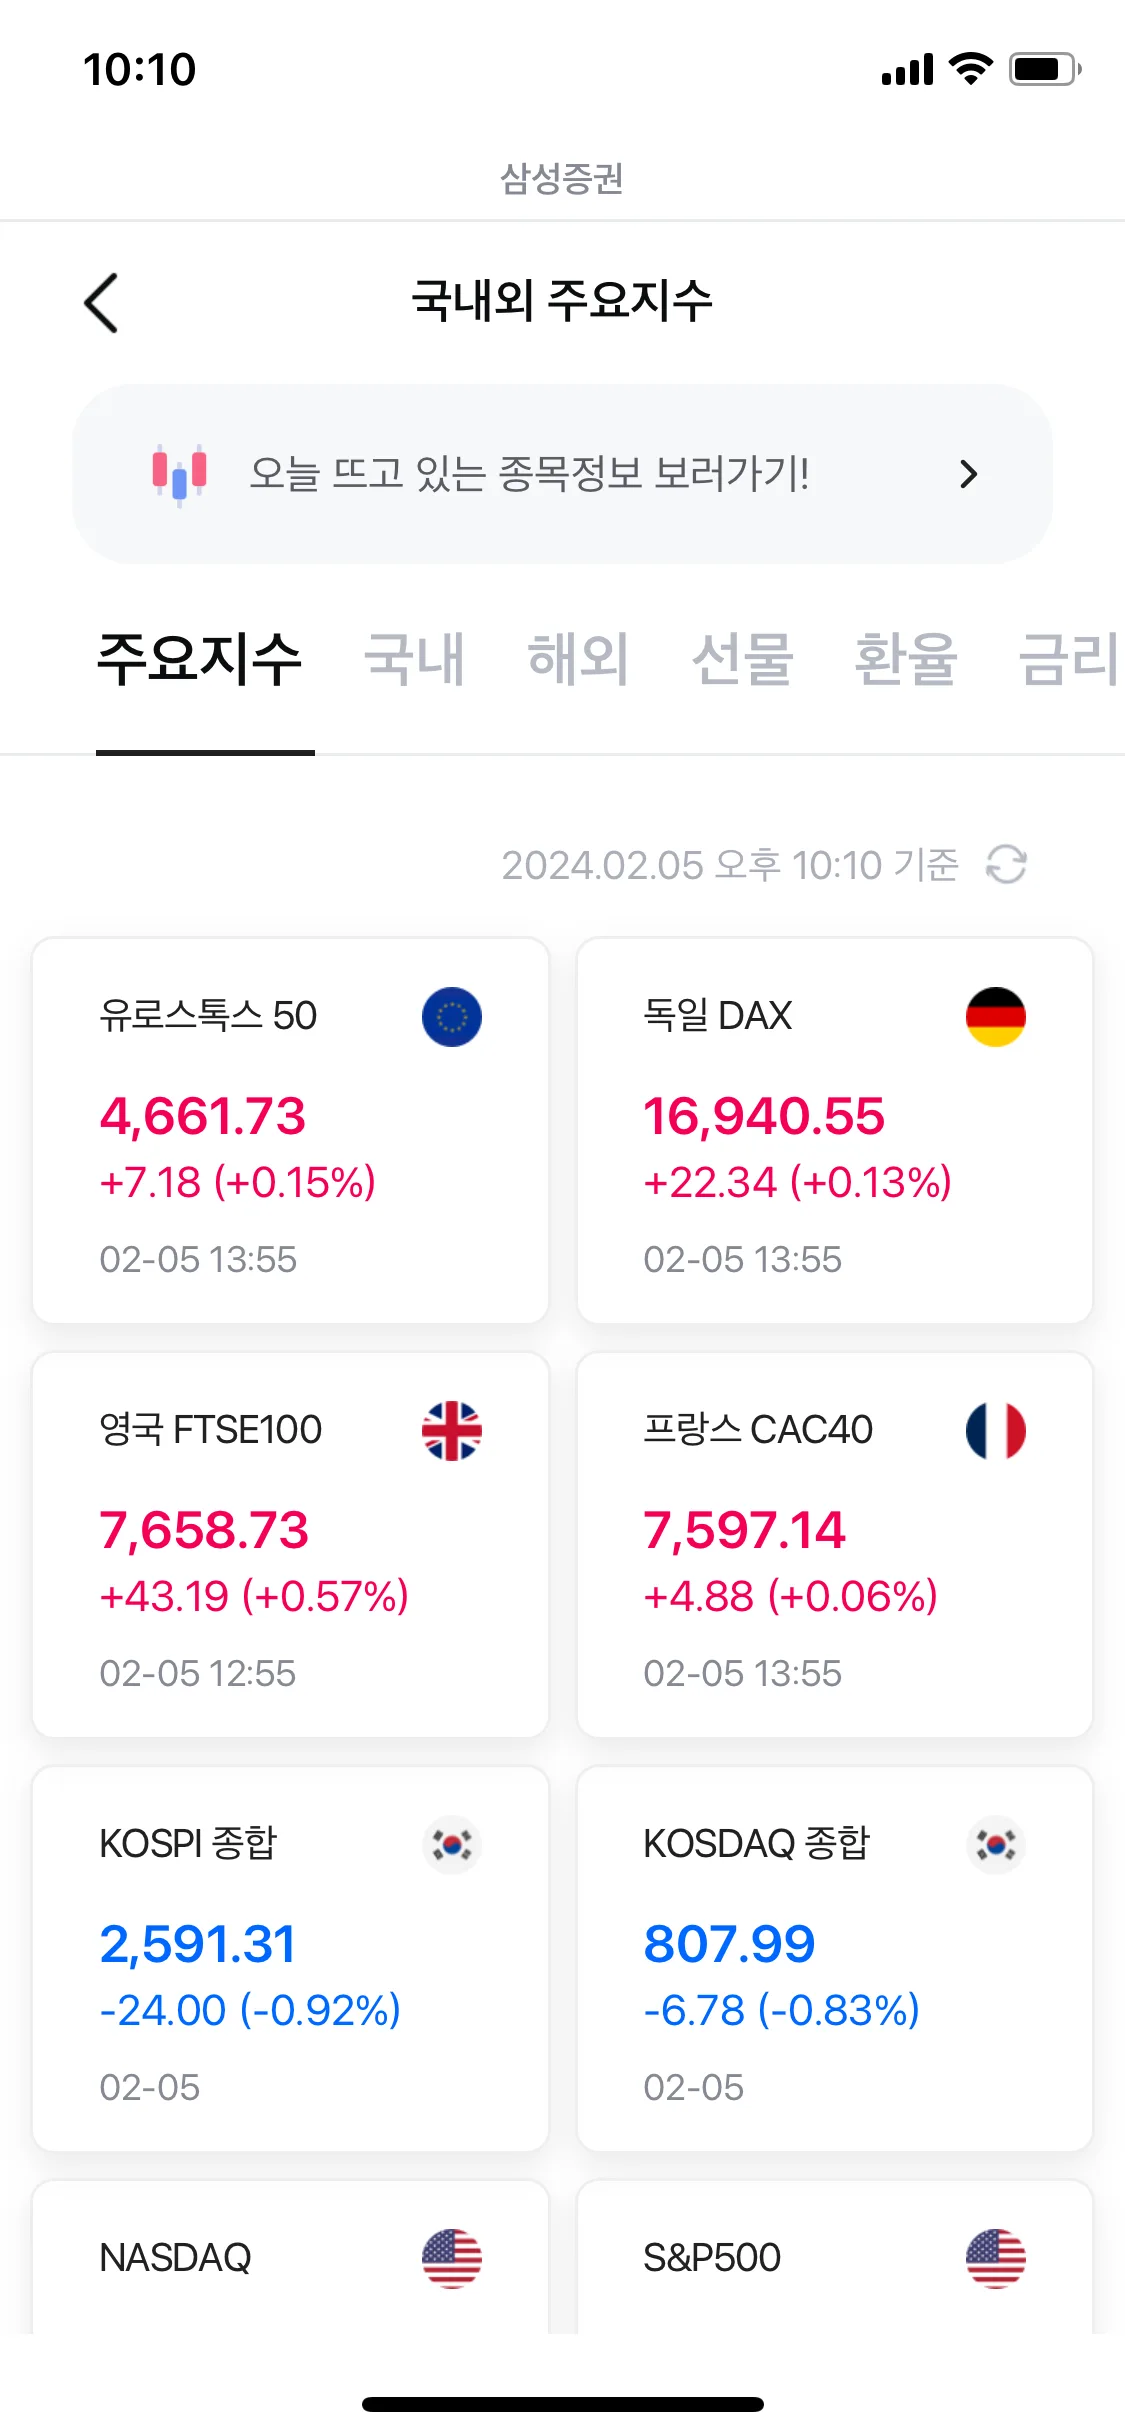Tap the candlestick chart banner icon
The width and height of the screenshot is (1125, 2436).
pyautogui.click(x=179, y=474)
